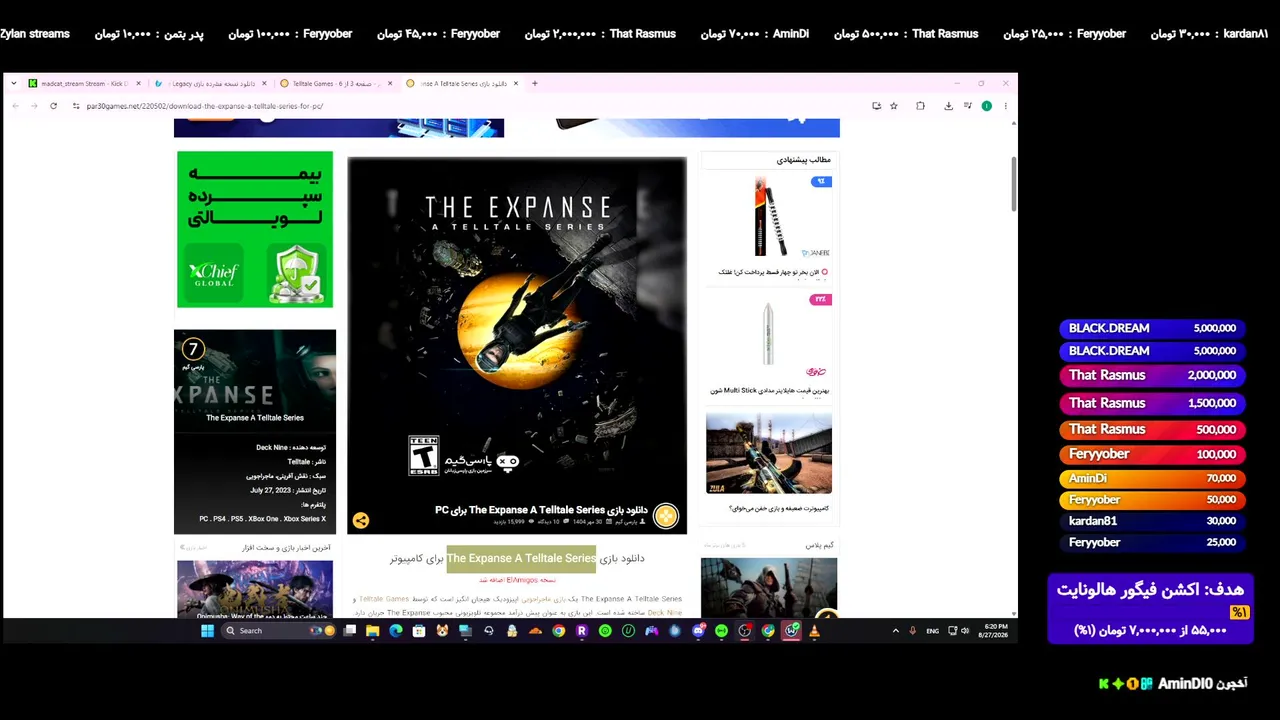The width and height of the screenshot is (1280, 720).
Task: Open a new browser tab
Action: click(x=535, y=84)
